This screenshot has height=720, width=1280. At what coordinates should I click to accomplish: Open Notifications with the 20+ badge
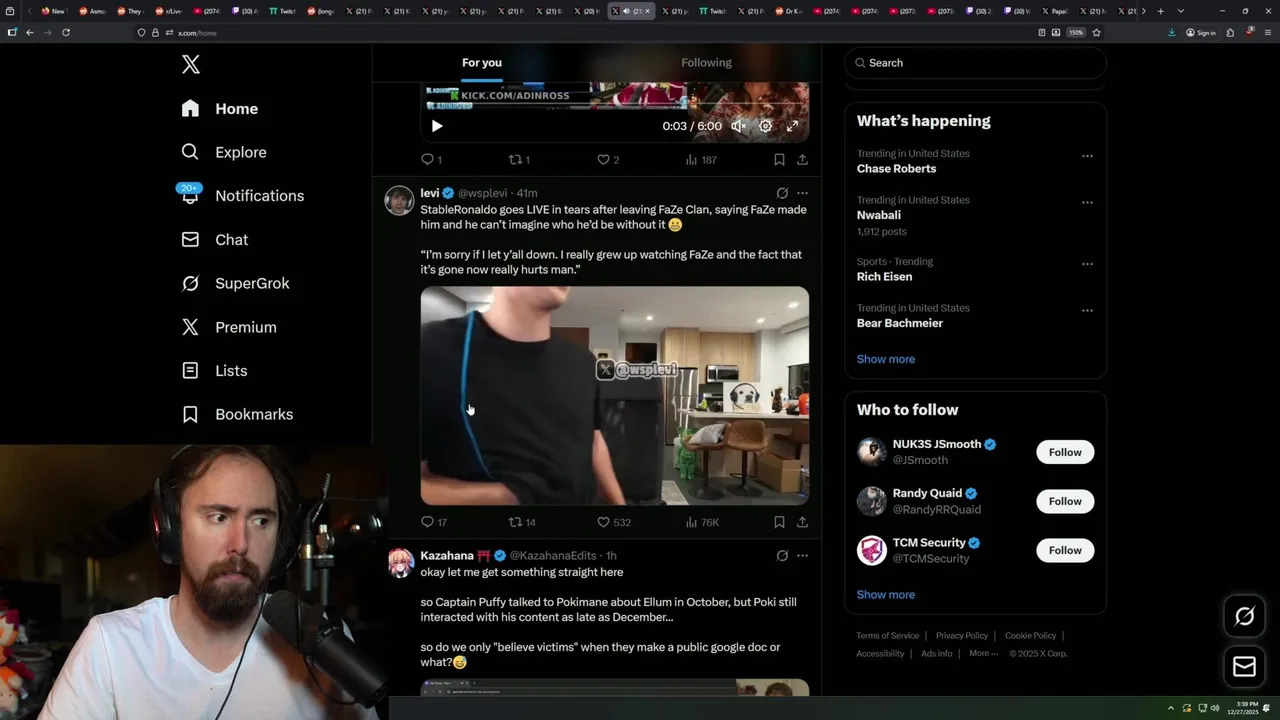click(x=241, y=196)
